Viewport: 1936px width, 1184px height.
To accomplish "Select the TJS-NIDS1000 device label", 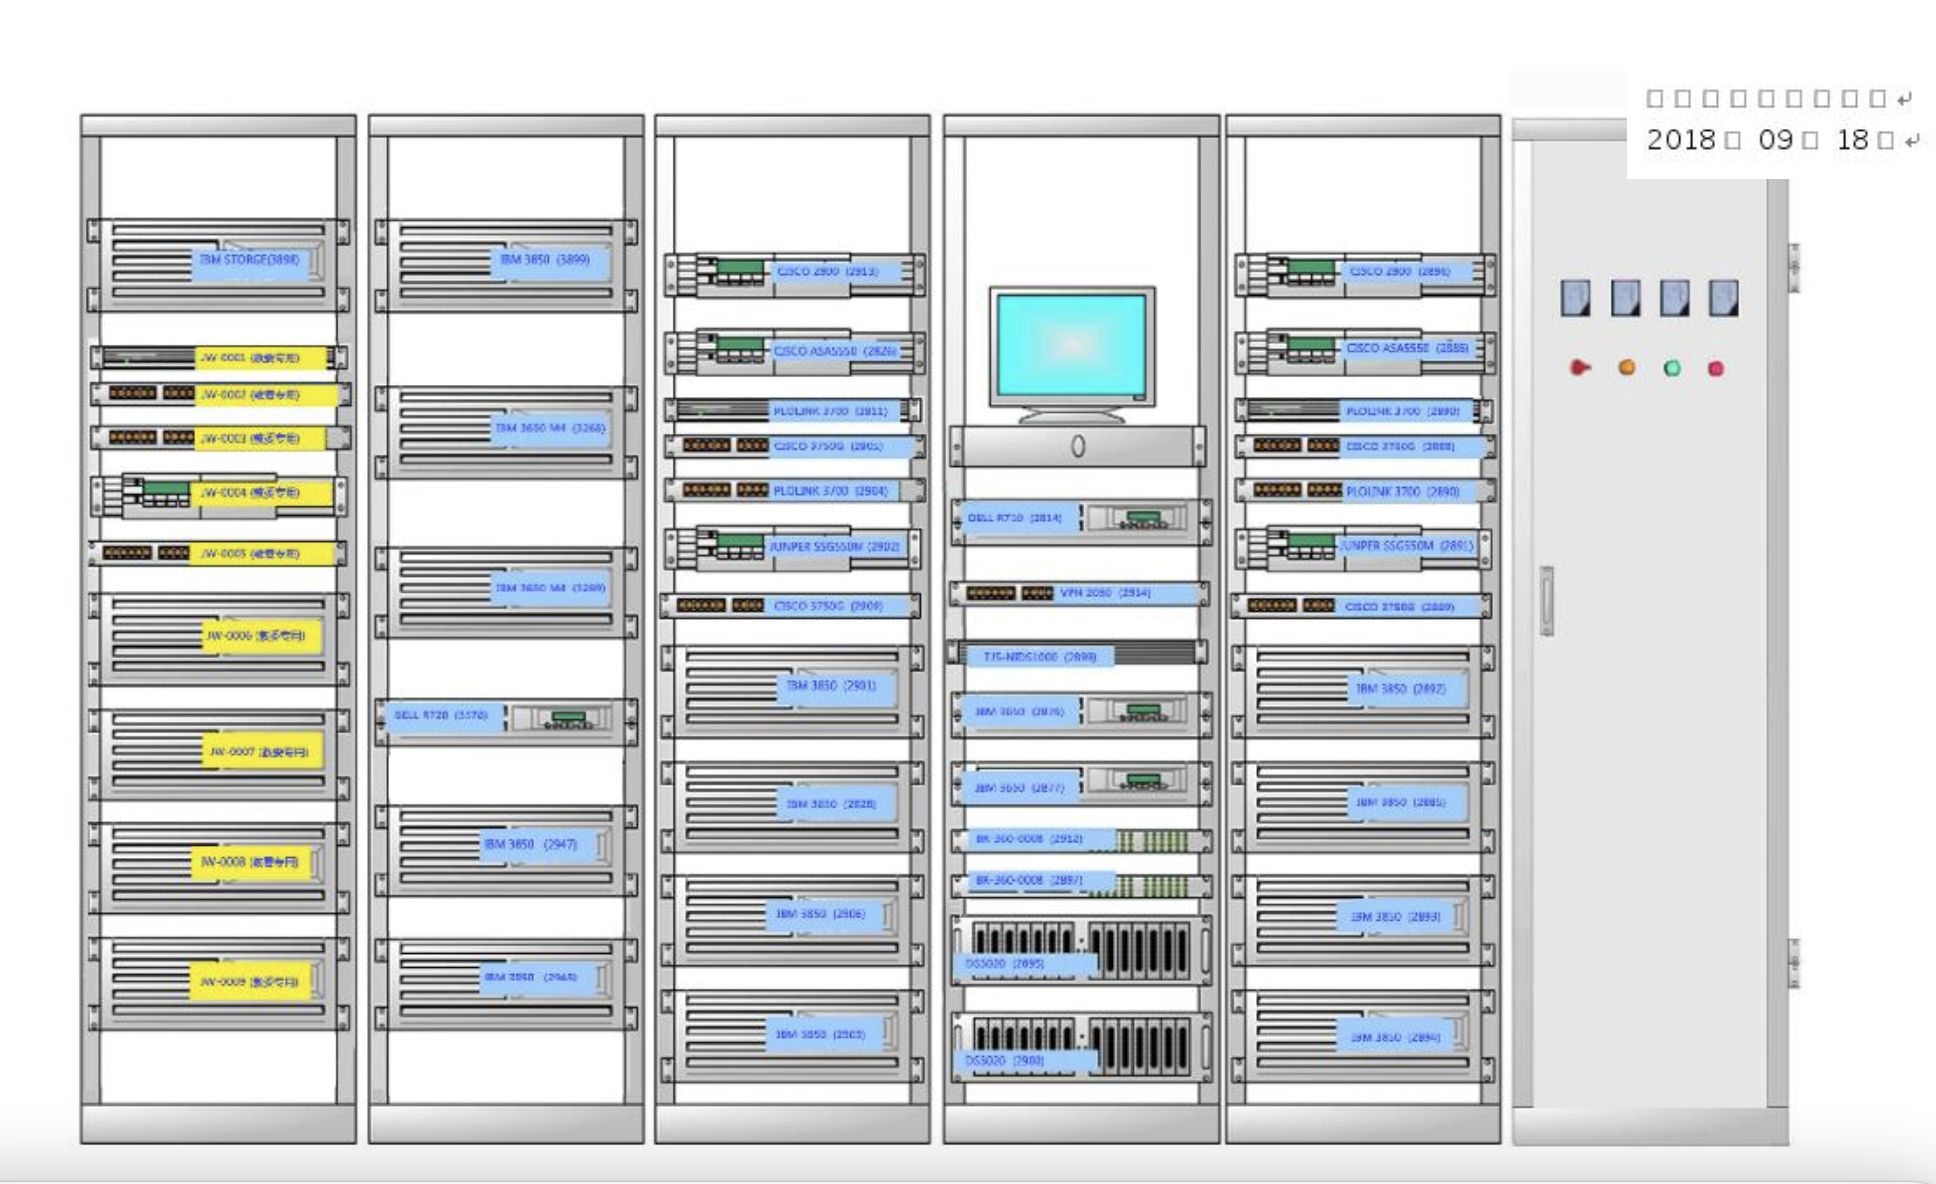I will click(x=1040, y=657).
